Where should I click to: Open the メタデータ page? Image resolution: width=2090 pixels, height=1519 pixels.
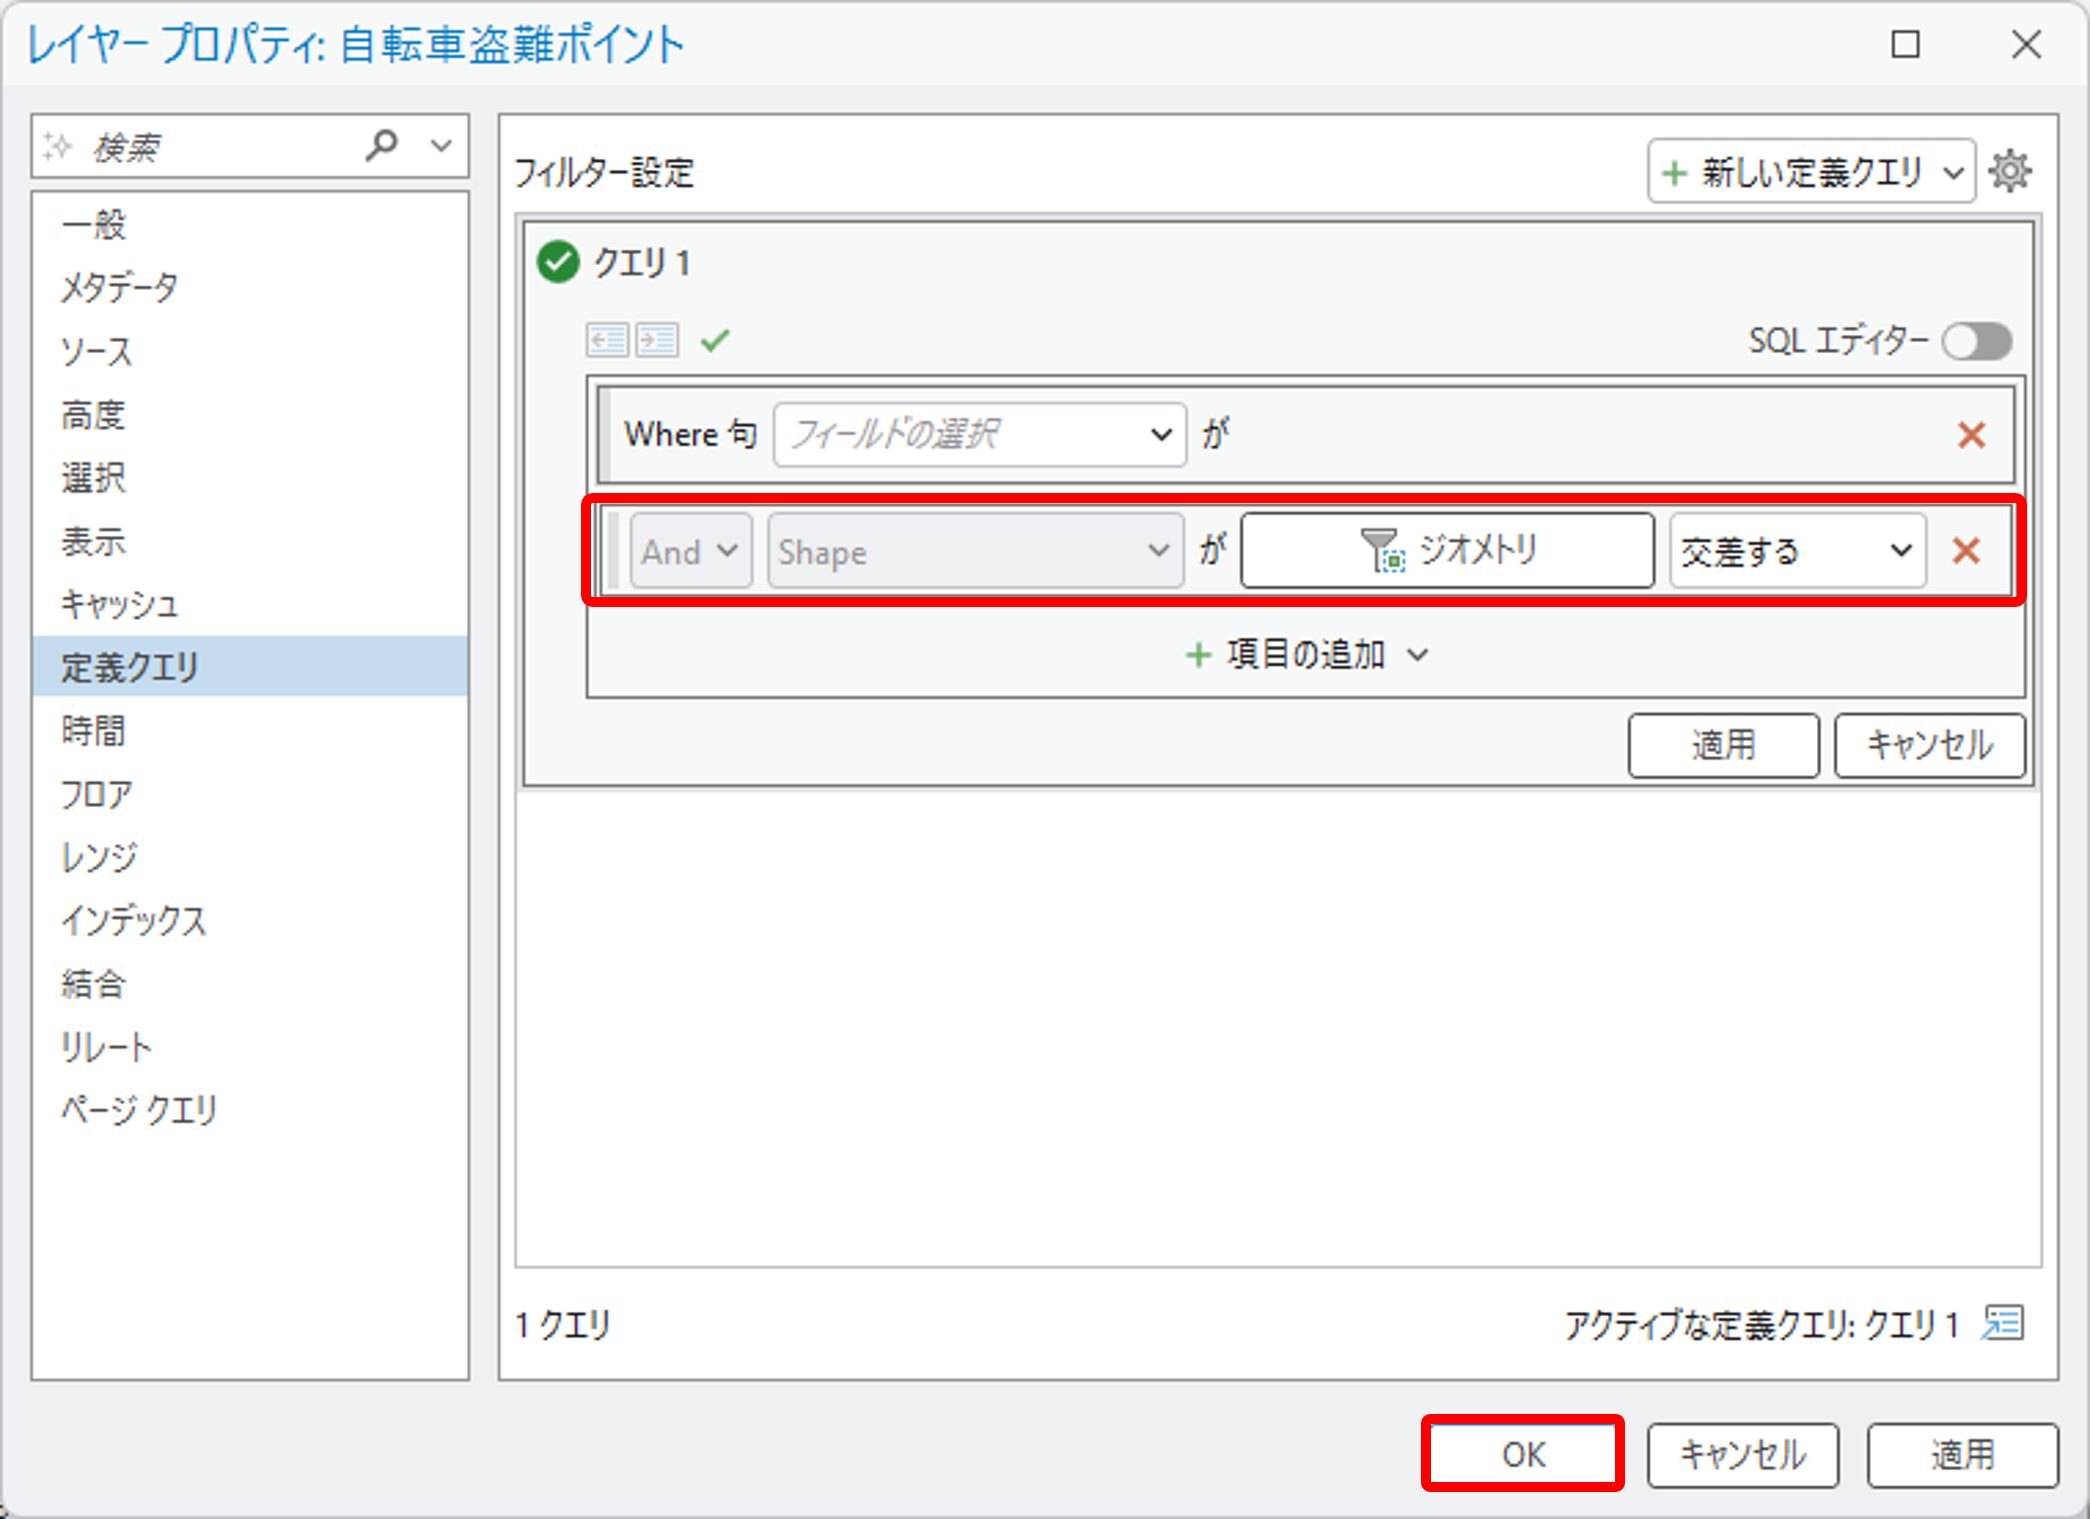[x=250, y=288]
